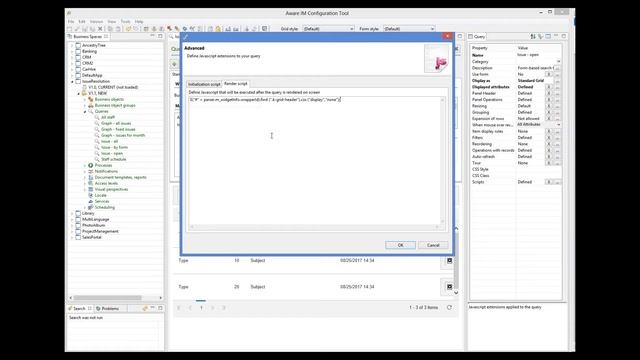
Task: Open the 'Graph - issues for month' query
Action: pyautogui.click(x=123, y=135)
